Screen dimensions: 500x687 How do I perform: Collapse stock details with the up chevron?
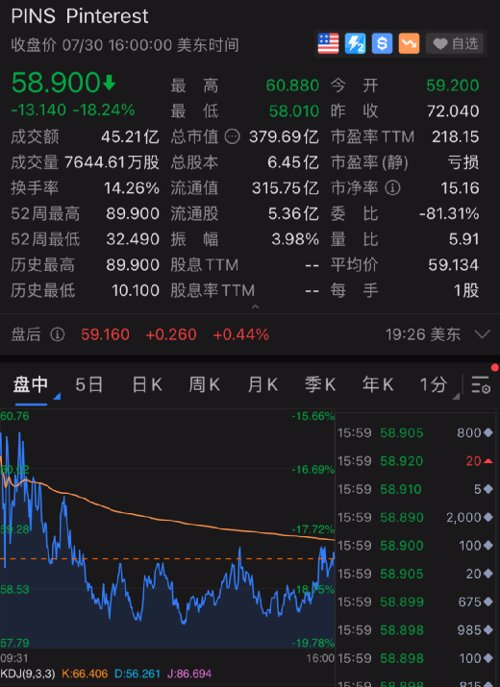255,307
